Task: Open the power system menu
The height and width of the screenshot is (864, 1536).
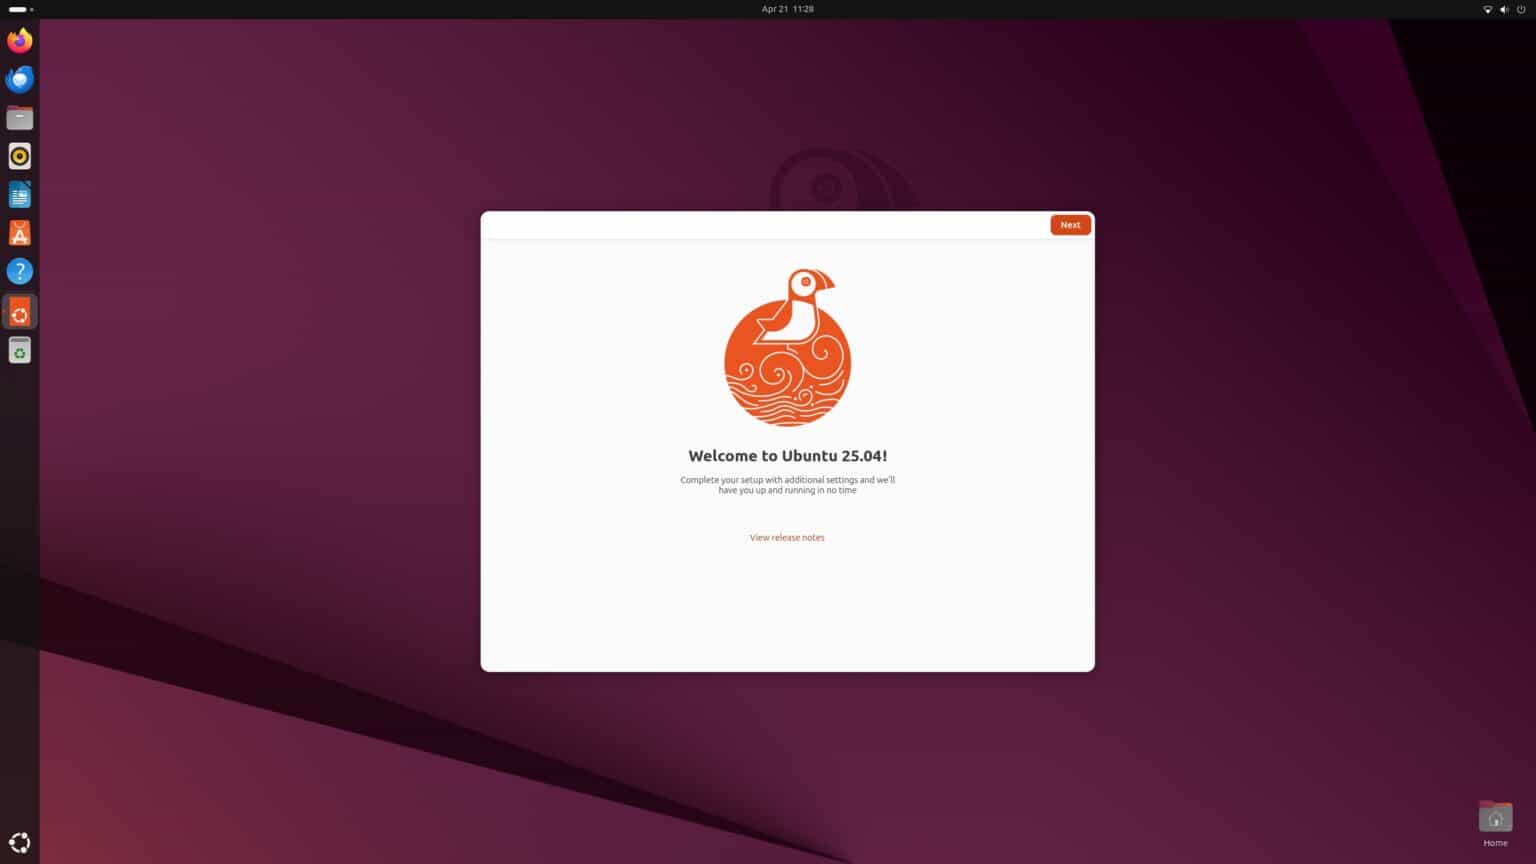Action: point(1521,9)
